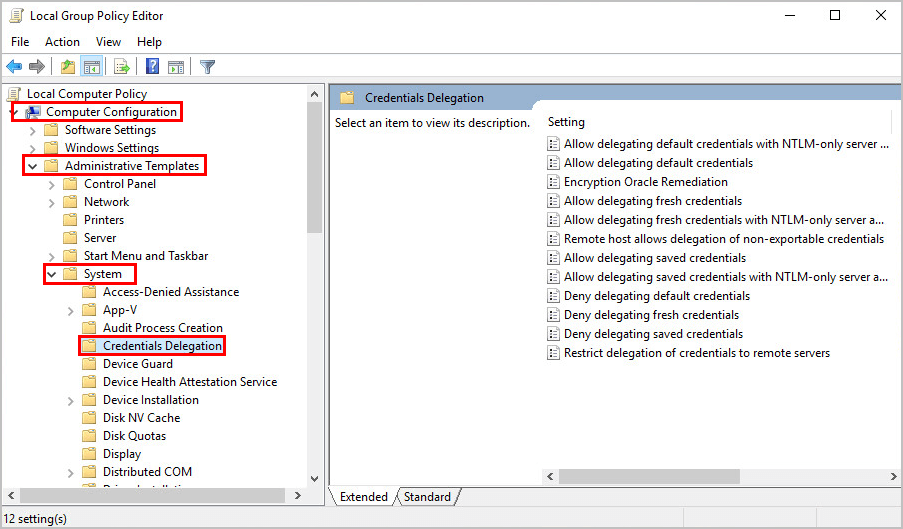903x529 pixels.
Task: Switch to the Standard tab
Action: coord(427,496)
